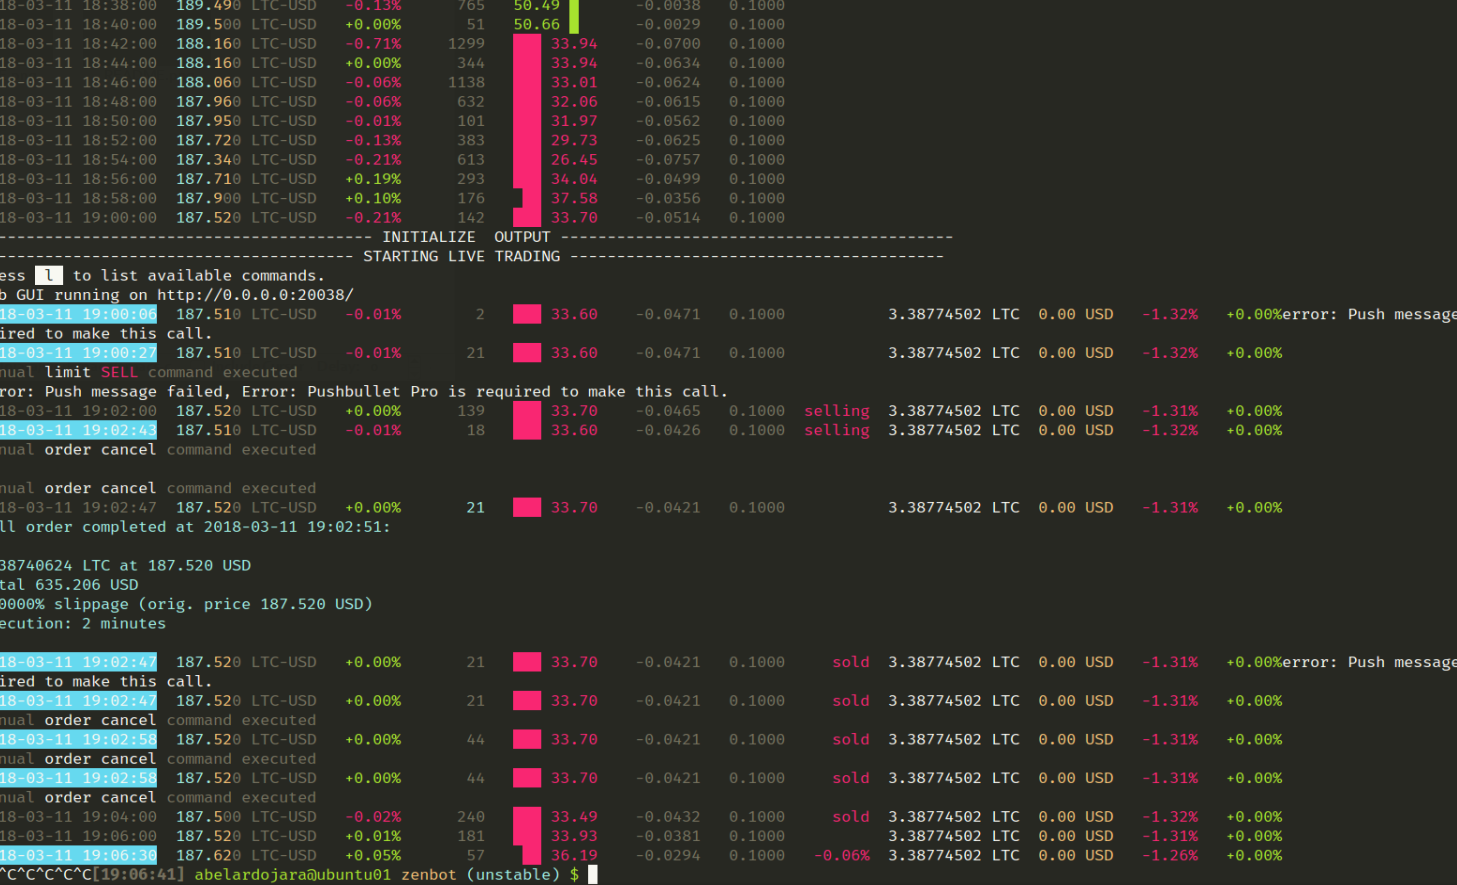Click the RSI value '36.19'
The image size is (1457, 885).
pyautogui.click(x=574, y=856)
